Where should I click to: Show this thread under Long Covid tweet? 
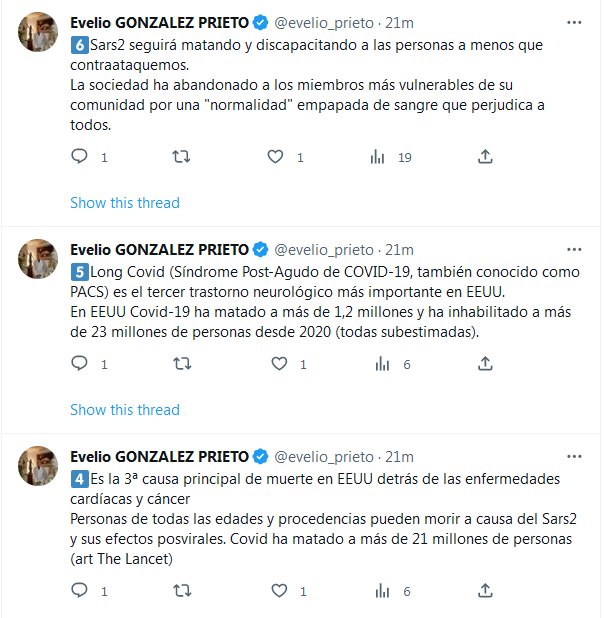(125, 410)
